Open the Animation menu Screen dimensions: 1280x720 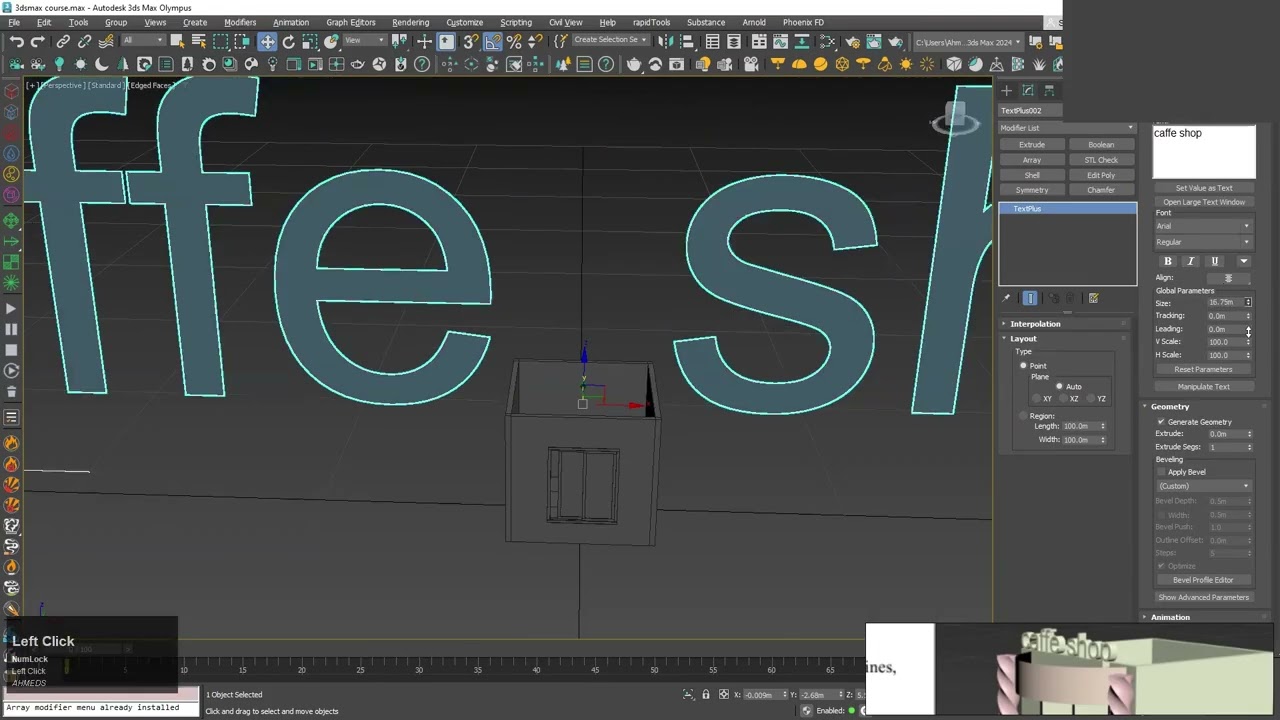point(291,22)
